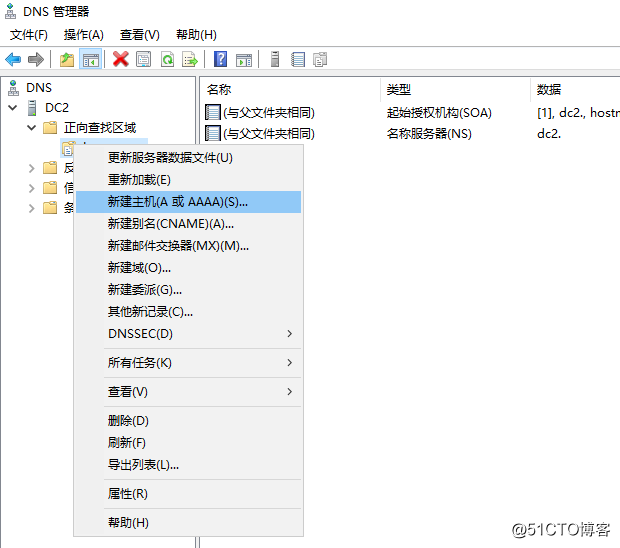Viewport: 620px width, 548px height.
Task: Sort by the 数据 column header
Action: click(575, 90)
